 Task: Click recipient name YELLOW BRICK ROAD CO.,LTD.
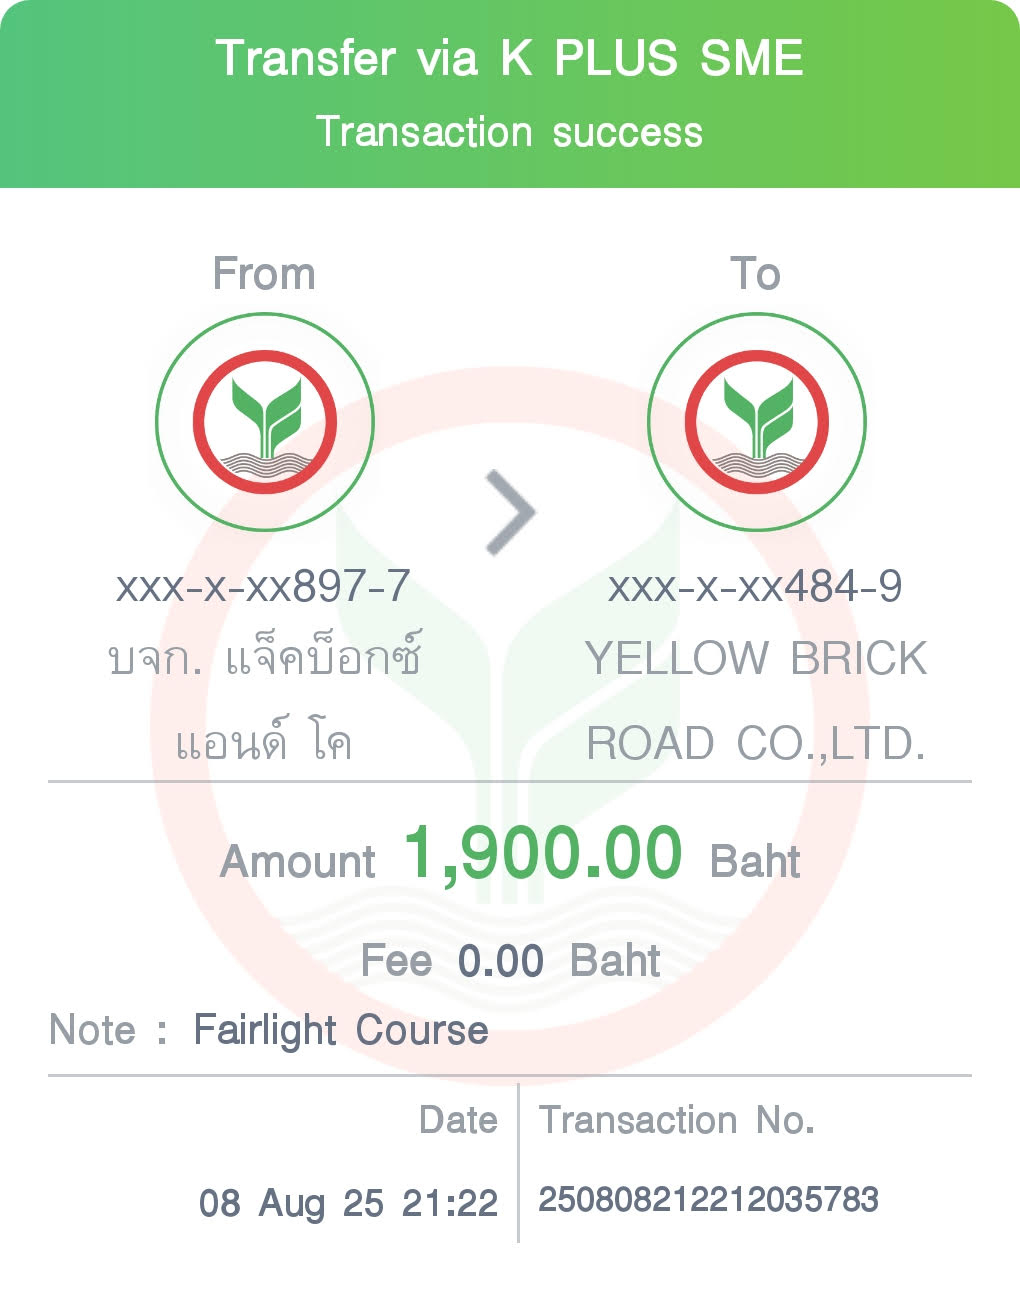coord(756,700)
